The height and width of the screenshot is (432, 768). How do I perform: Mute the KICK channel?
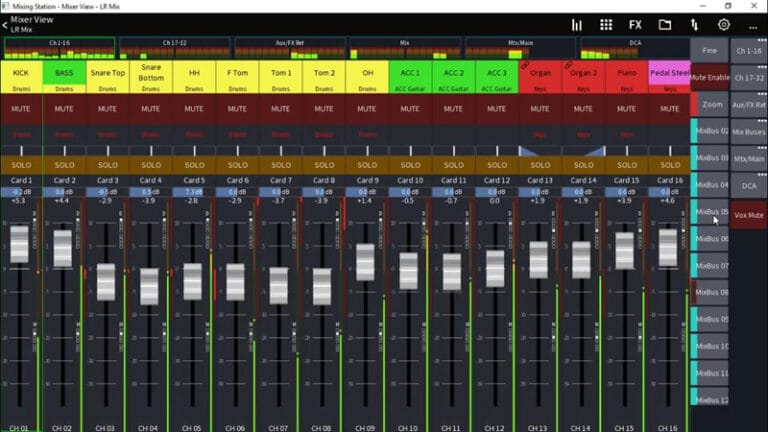21,109
